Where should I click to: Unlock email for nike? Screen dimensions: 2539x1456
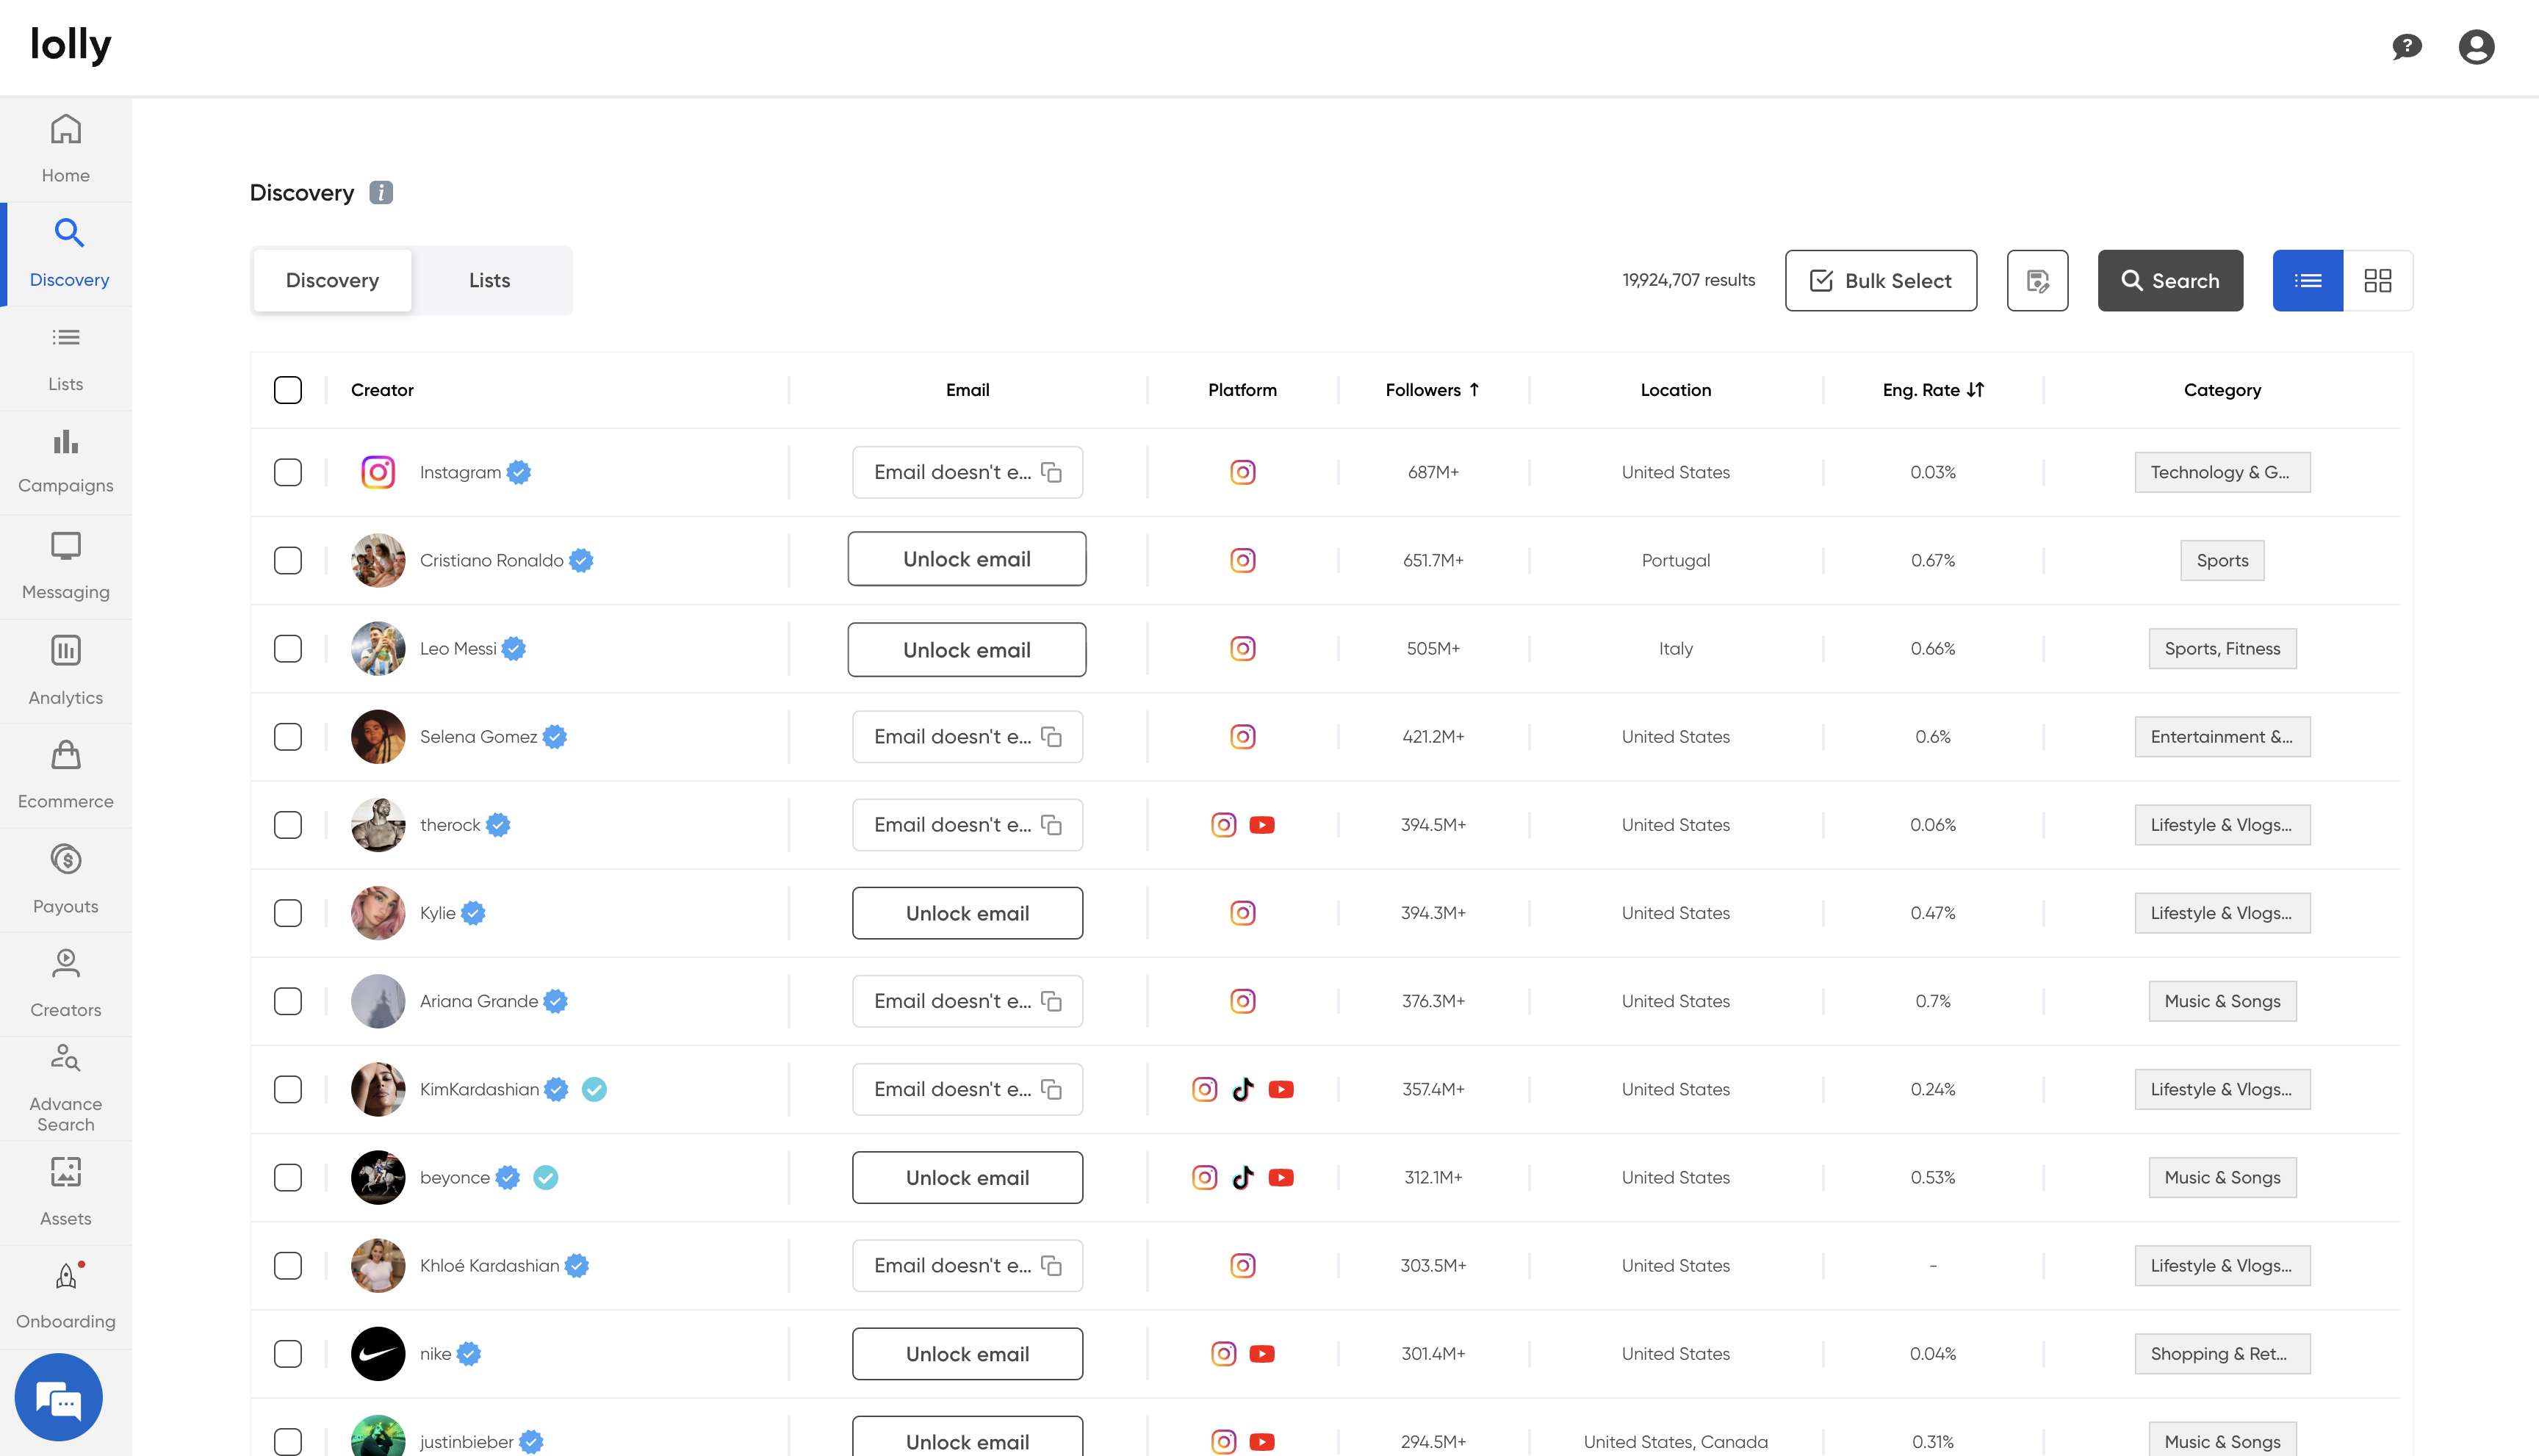click(966, 1354)
